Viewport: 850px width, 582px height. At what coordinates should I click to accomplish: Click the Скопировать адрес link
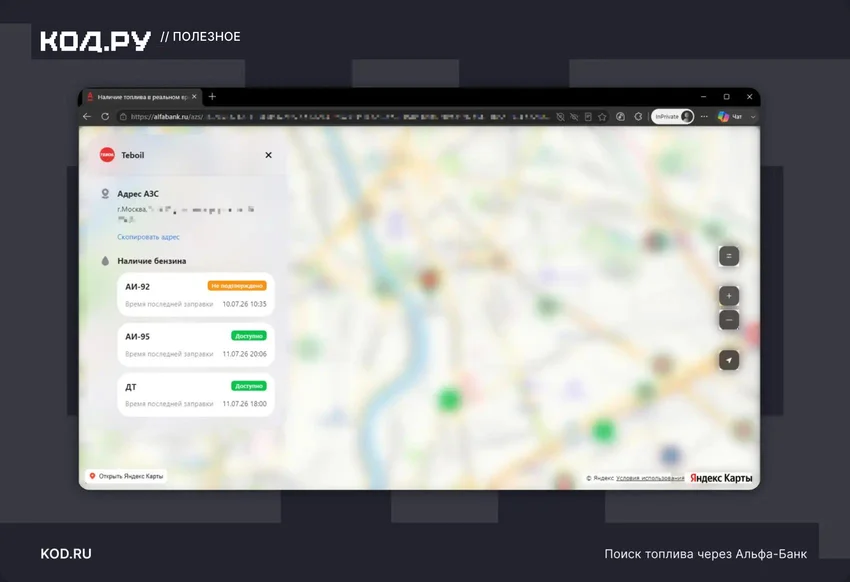149,237
